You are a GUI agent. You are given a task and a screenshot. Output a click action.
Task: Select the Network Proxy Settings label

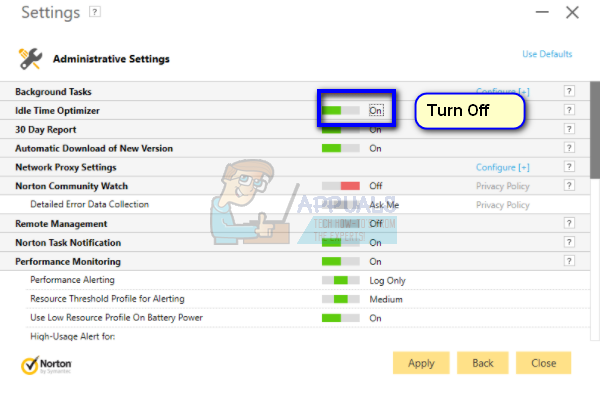click(66, 167)
